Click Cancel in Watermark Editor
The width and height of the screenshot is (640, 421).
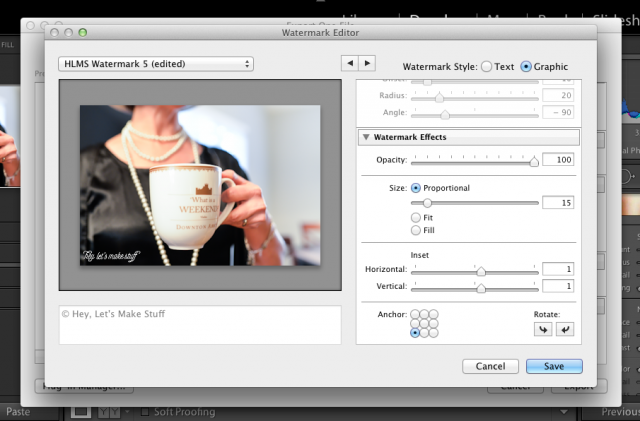coord(490,366)
